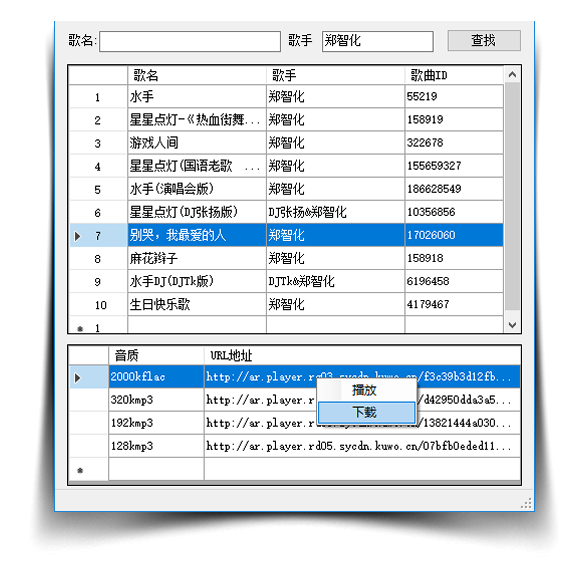Click the new-row asterisk header in quality table

click(89, 469)
